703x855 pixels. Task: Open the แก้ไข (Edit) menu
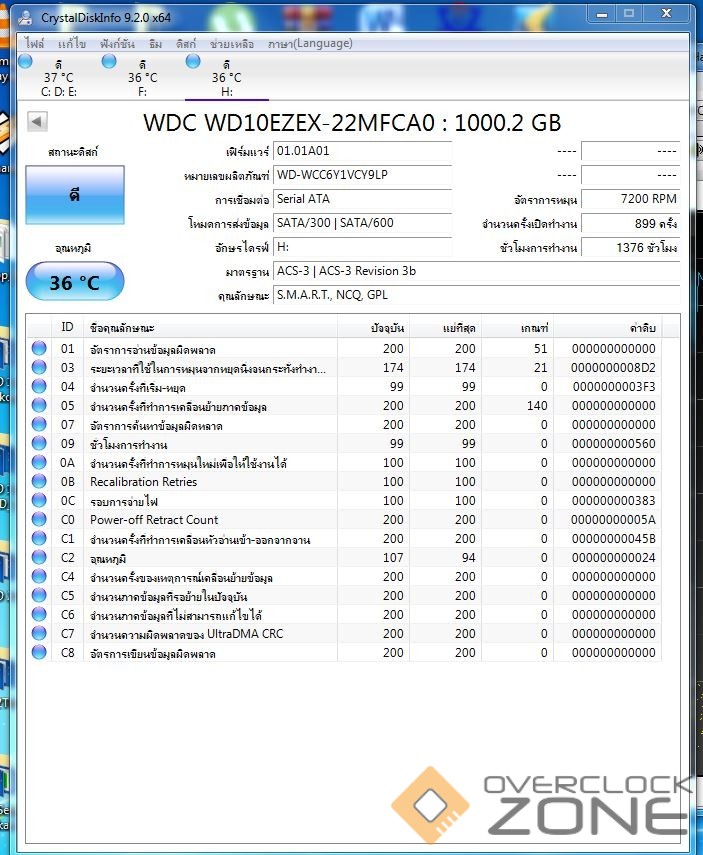72,44
